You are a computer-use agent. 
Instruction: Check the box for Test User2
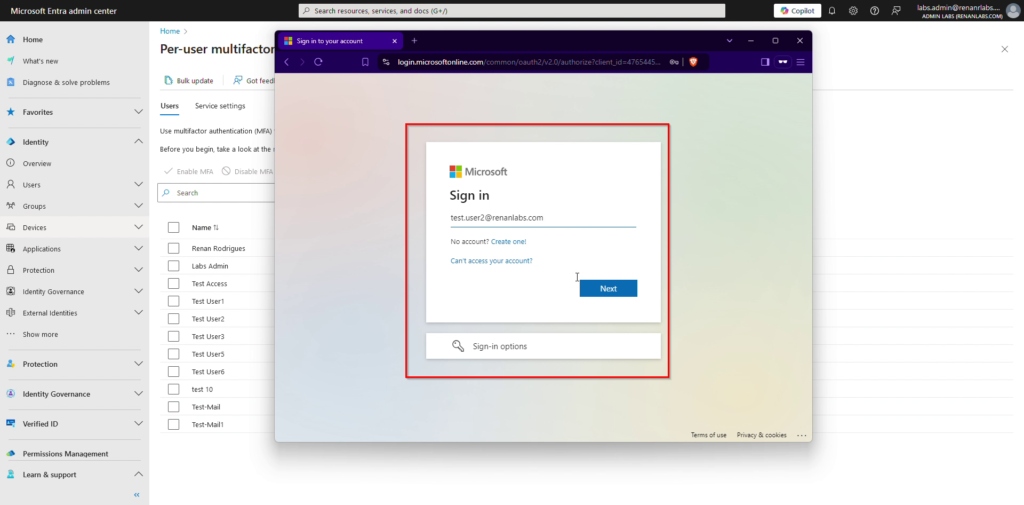coord(173,319)
